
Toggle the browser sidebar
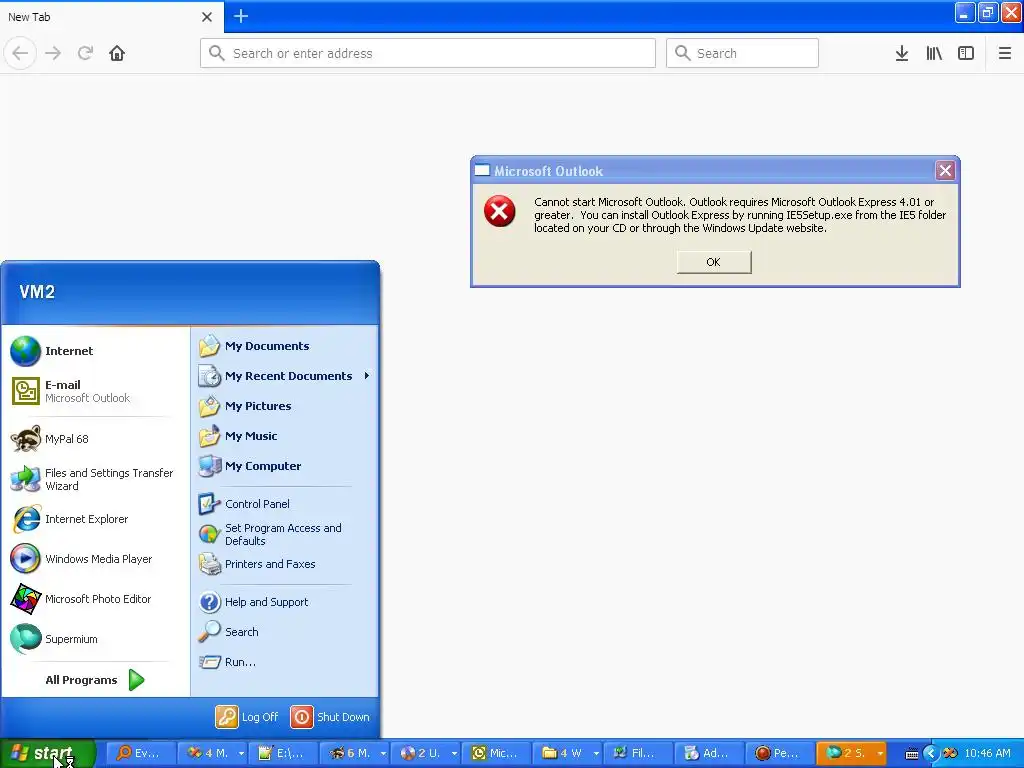pos(966,53)
